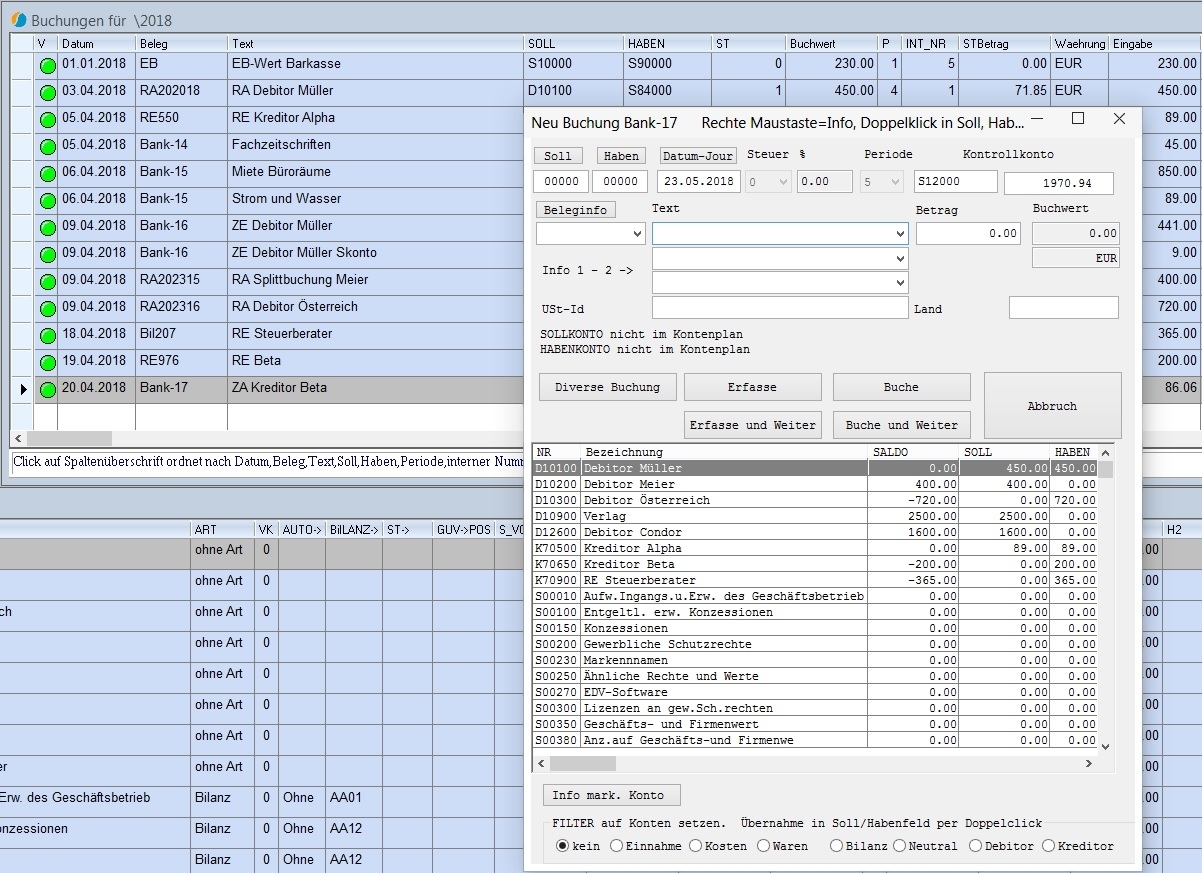
Task: Click green status icon for ZA Kreditor Beta
Action: tap(47, 389)
